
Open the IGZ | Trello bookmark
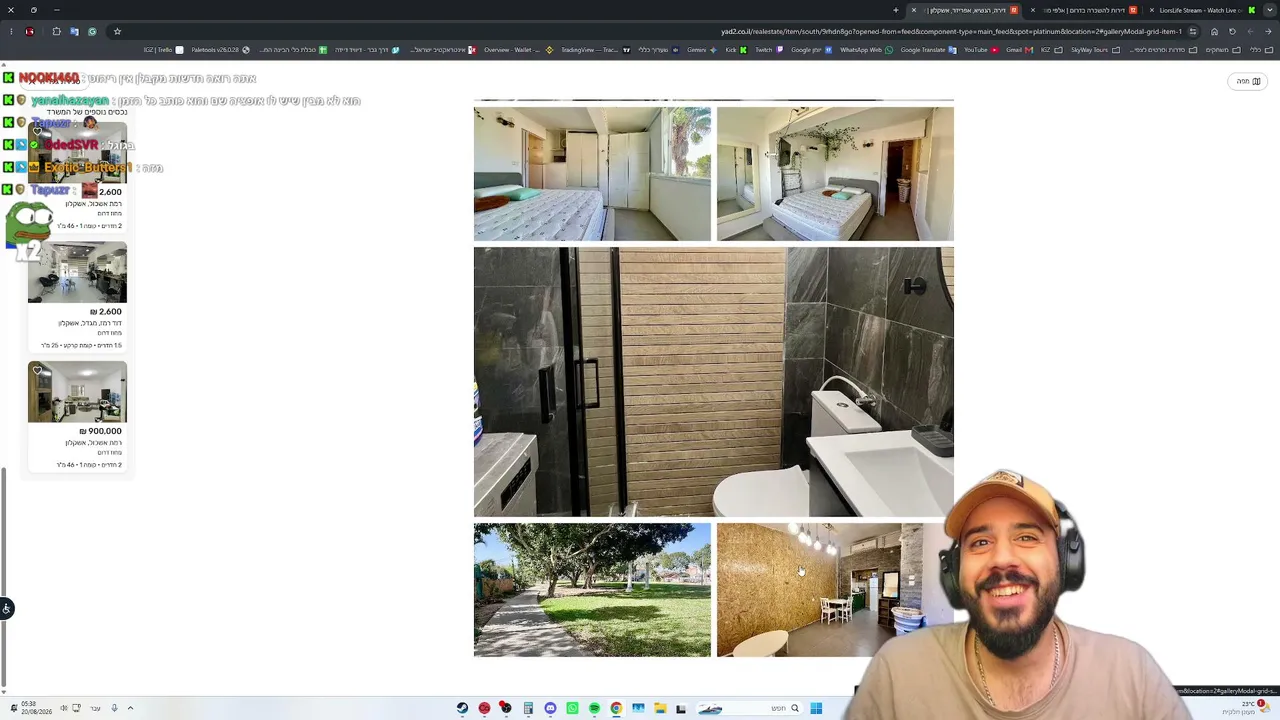pos(164,50)
